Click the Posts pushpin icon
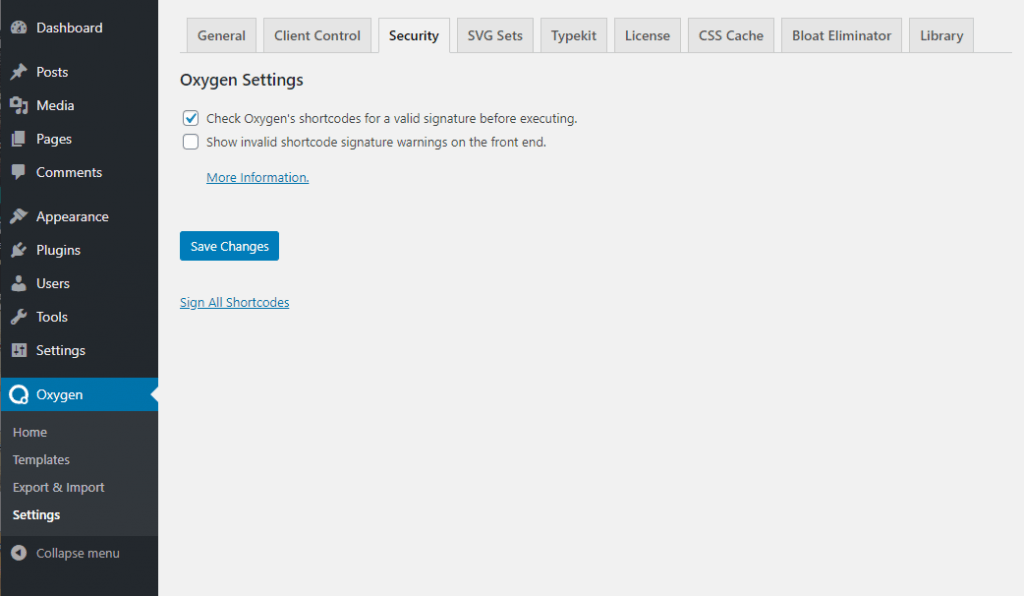Viewport: 1024px width, 596px height. click(18, 72)
